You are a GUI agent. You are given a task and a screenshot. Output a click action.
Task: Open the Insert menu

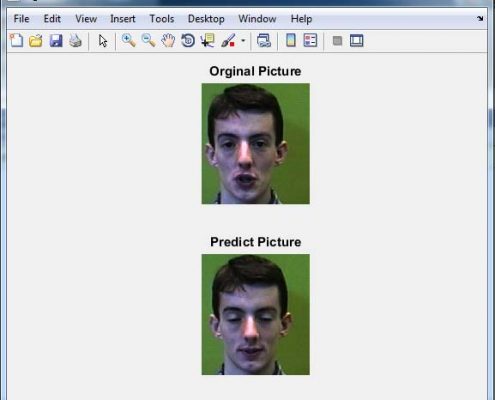coord(123,19)
